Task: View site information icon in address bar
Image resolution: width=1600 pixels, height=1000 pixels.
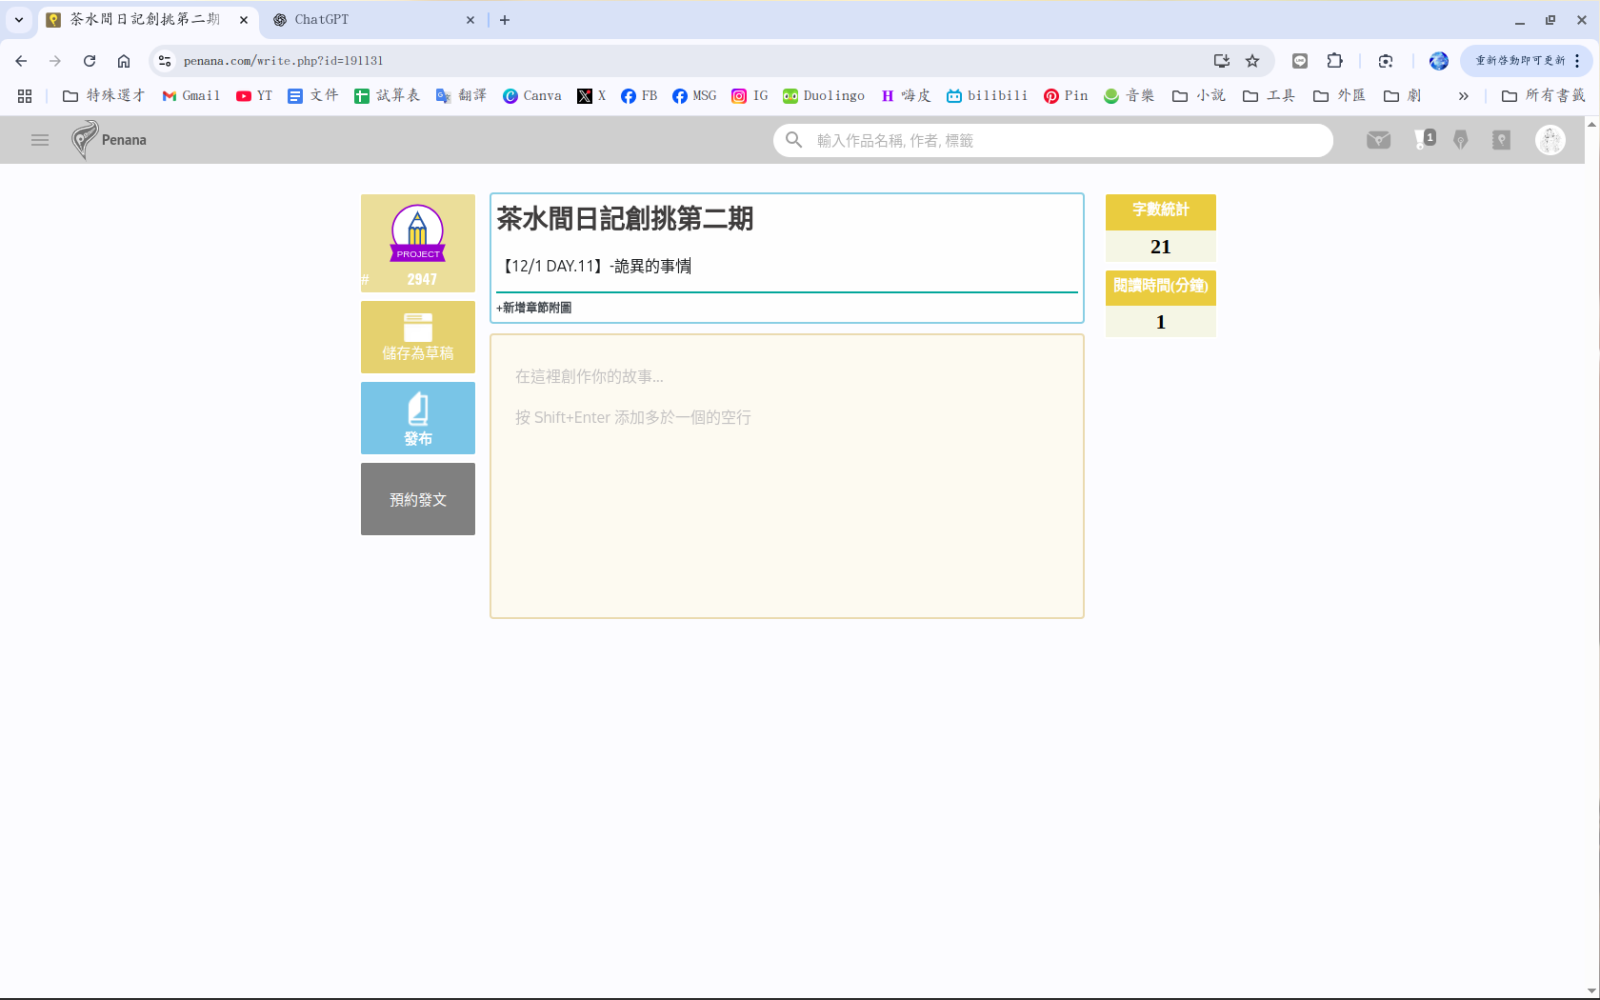Action: 165,61
